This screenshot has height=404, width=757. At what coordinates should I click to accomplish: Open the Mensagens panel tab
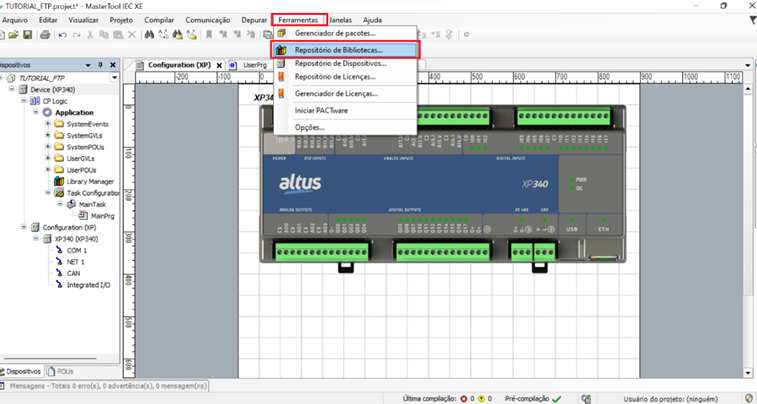coord(105,386)
